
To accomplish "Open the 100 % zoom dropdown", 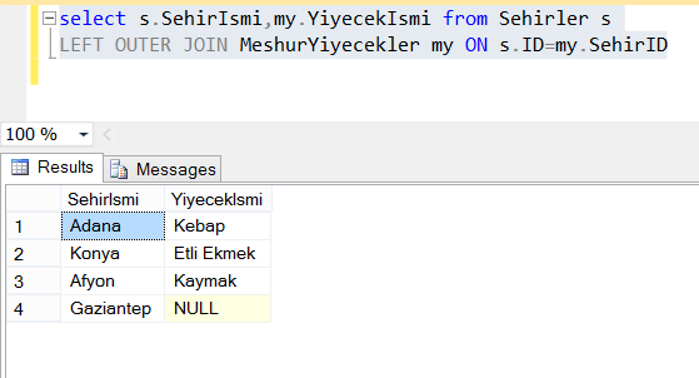I will tap(83, 134).
